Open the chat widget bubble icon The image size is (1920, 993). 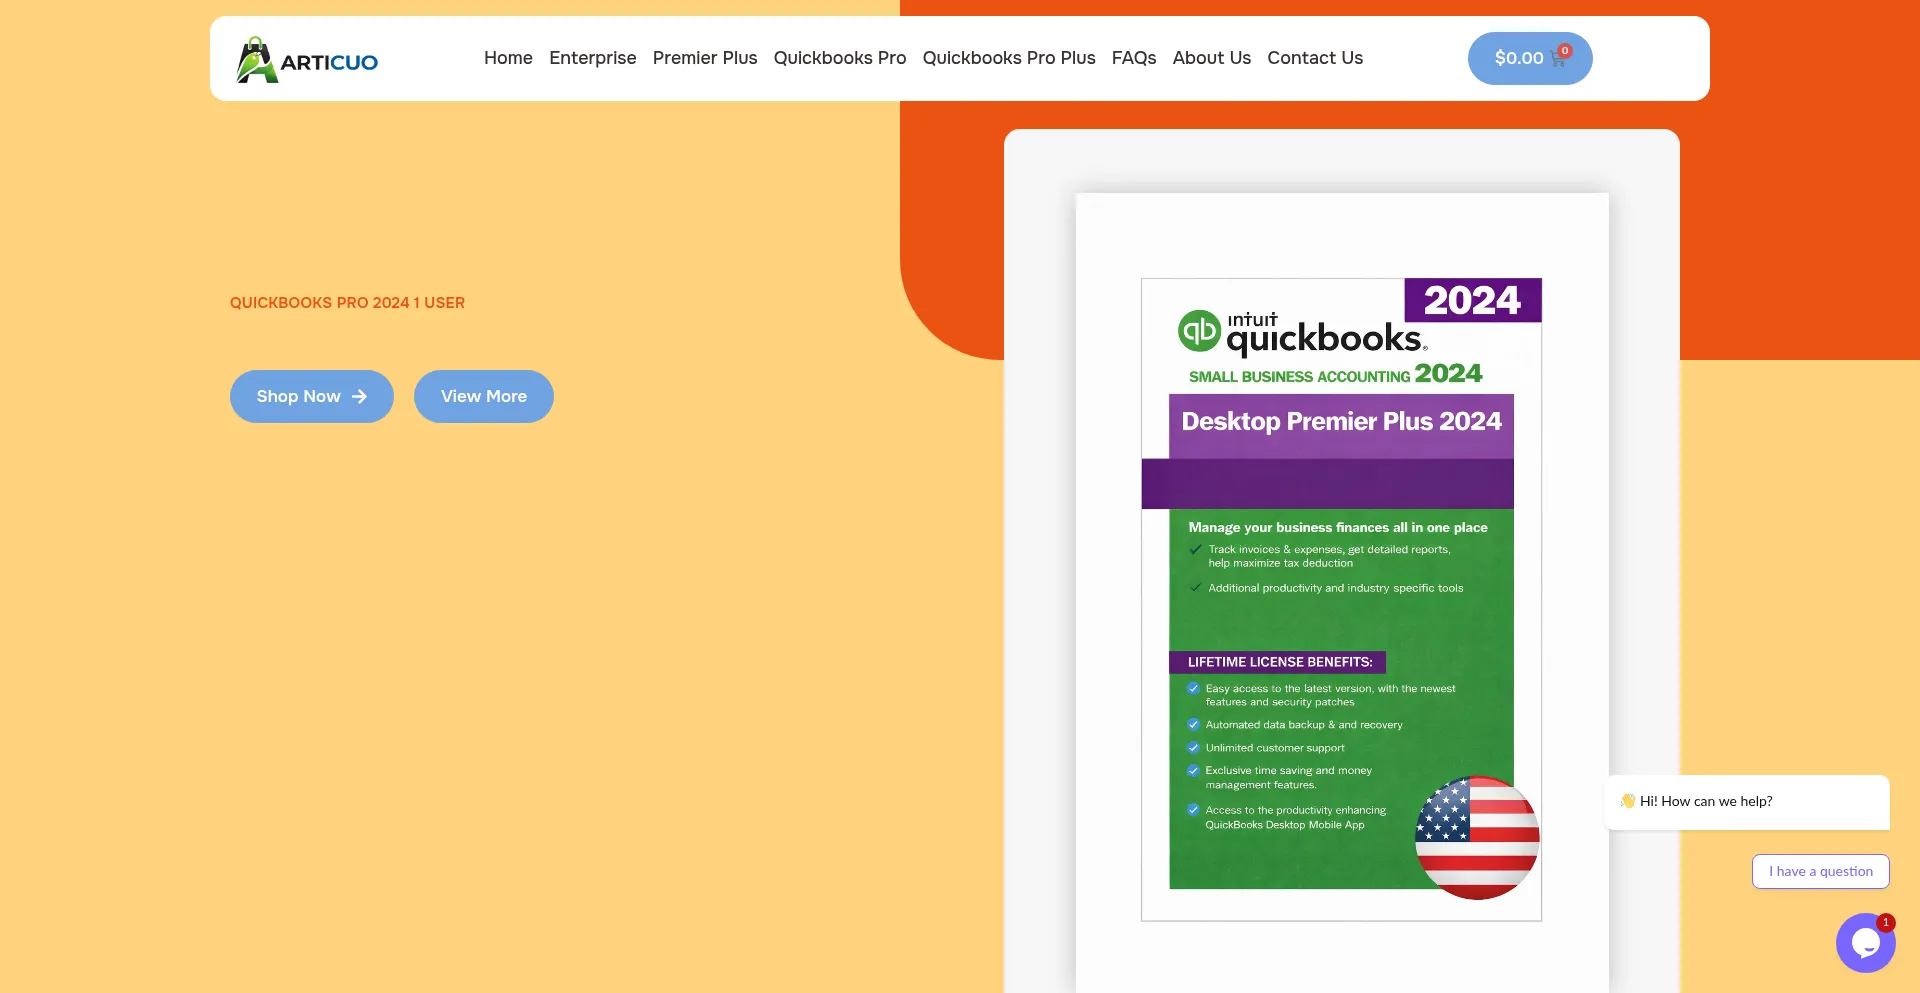(x=1865, y=942)
